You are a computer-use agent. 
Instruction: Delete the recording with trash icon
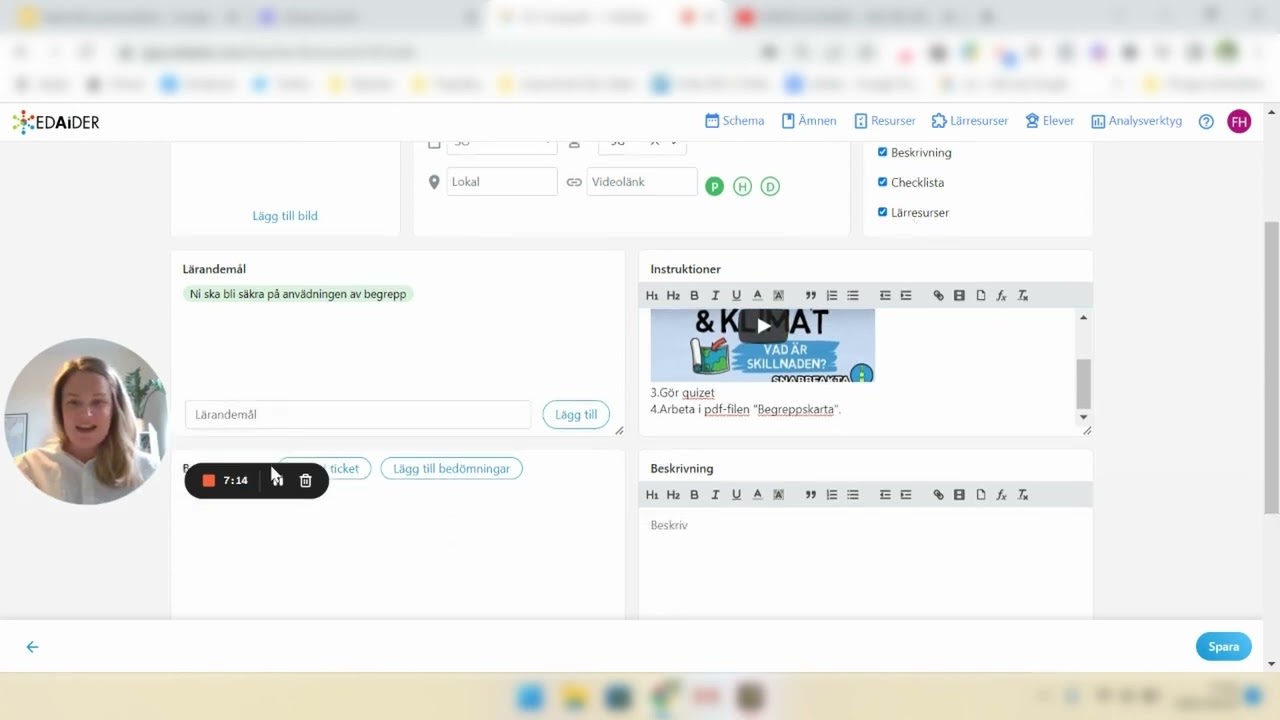pos(306,481)
